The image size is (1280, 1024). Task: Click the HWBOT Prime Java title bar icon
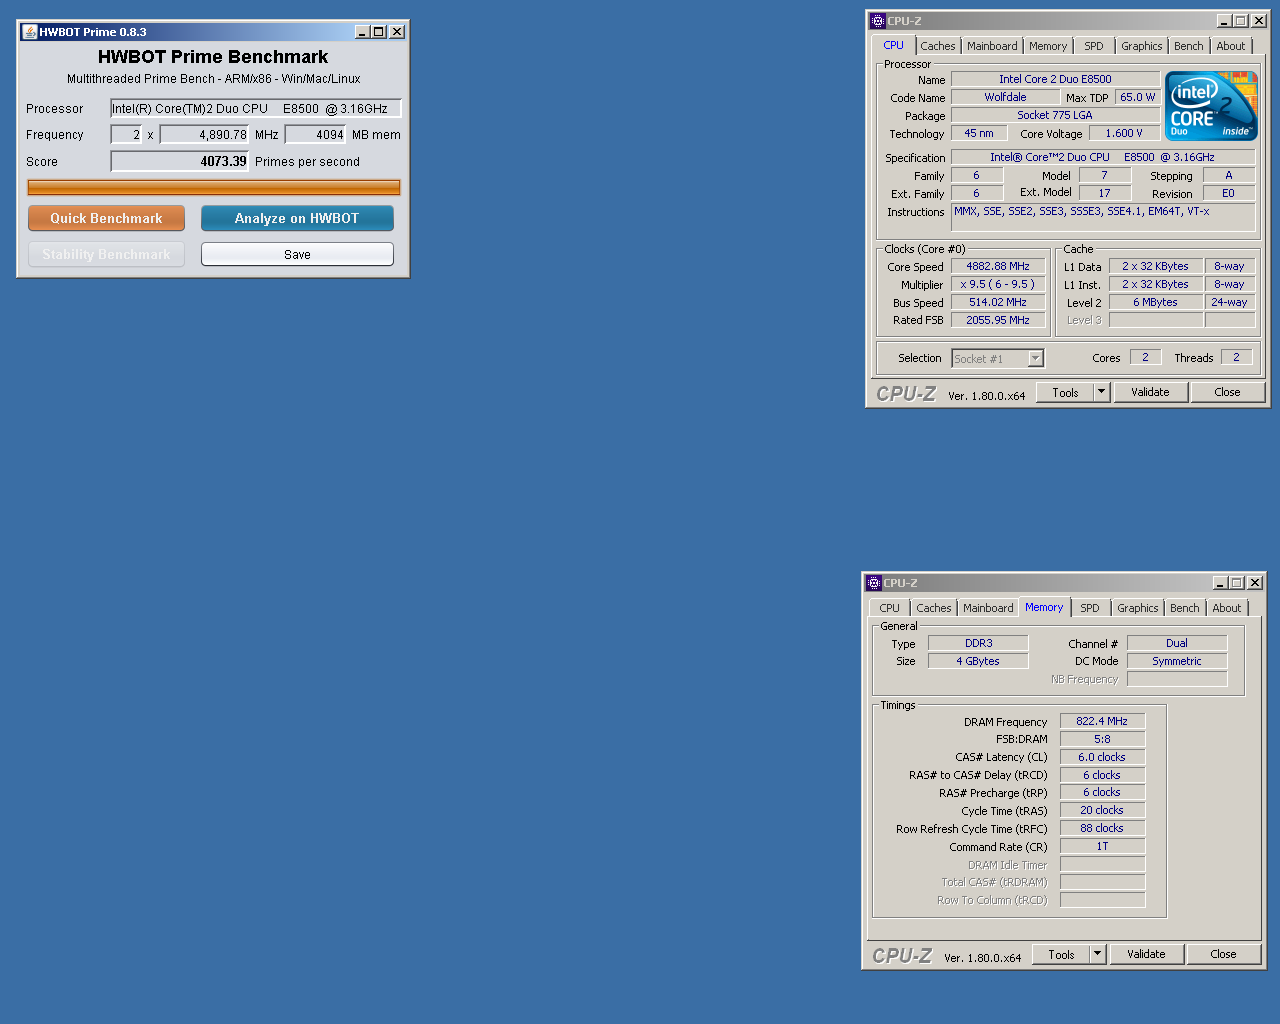click(x=30, y=32)
